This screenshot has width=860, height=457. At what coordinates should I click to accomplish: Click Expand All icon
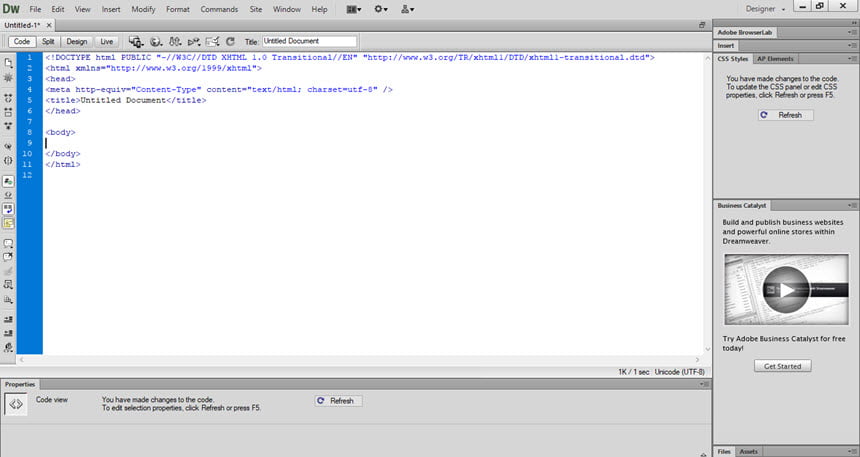pos(8,126)
